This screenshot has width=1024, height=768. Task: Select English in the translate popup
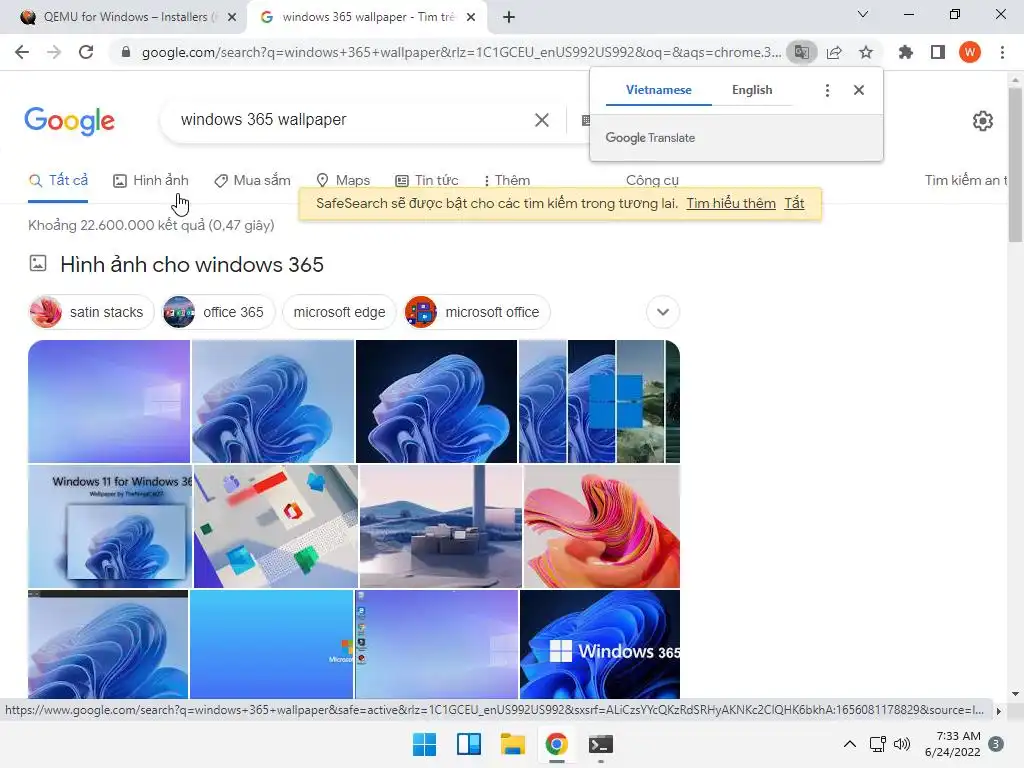click(x=752, y=90)
